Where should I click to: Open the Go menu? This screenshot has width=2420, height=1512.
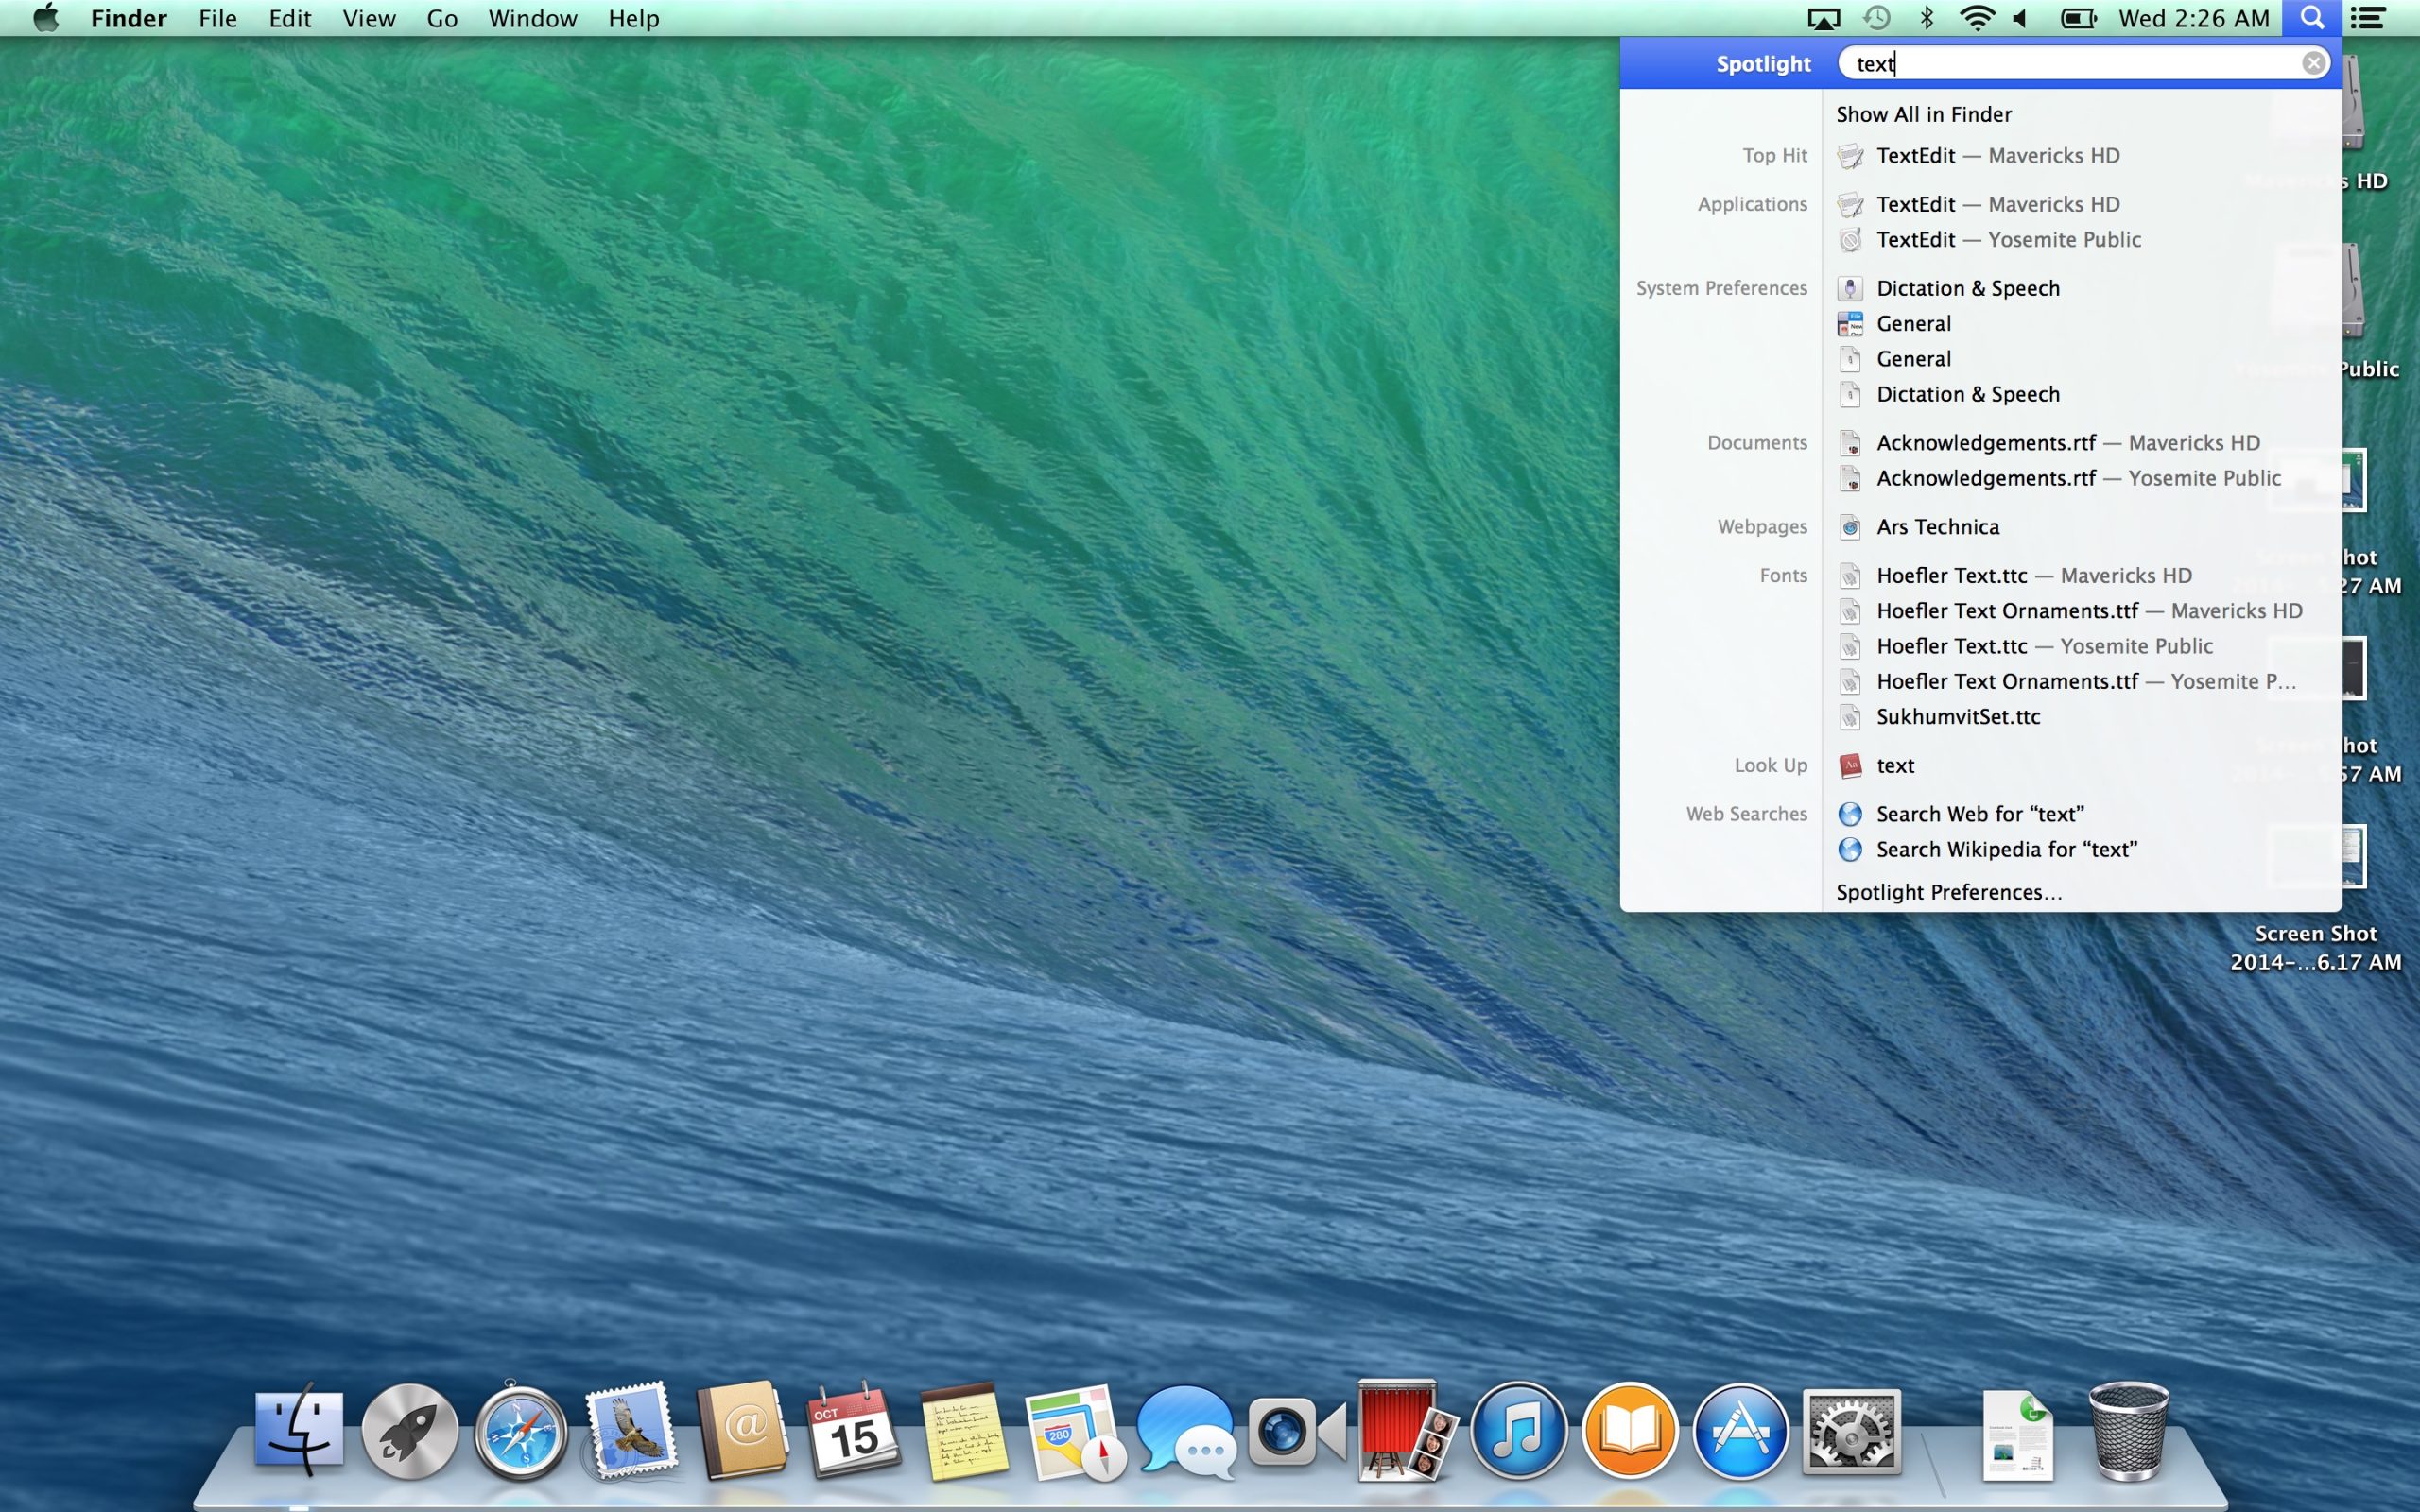click(x=442, y=18)
